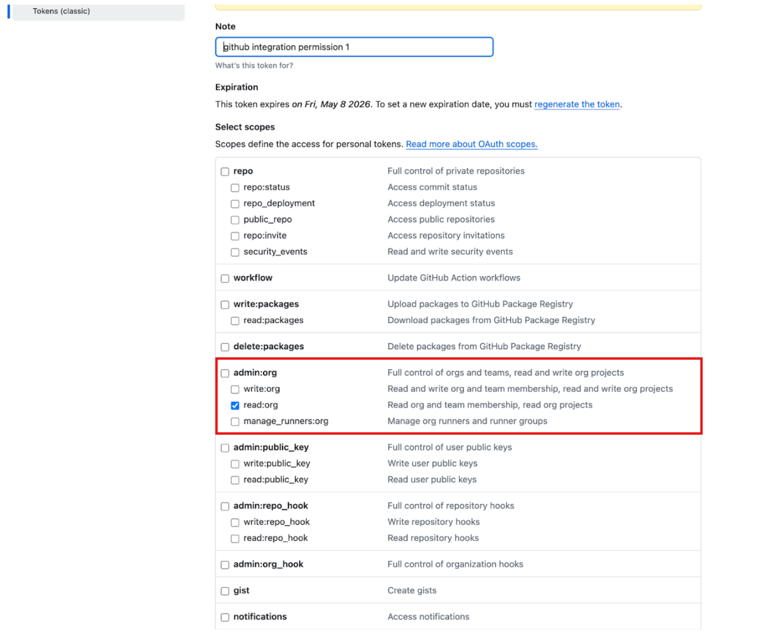Click the regenerate the token link
The width and height of the screenshot is (760, 639).
tap(577, 104)
